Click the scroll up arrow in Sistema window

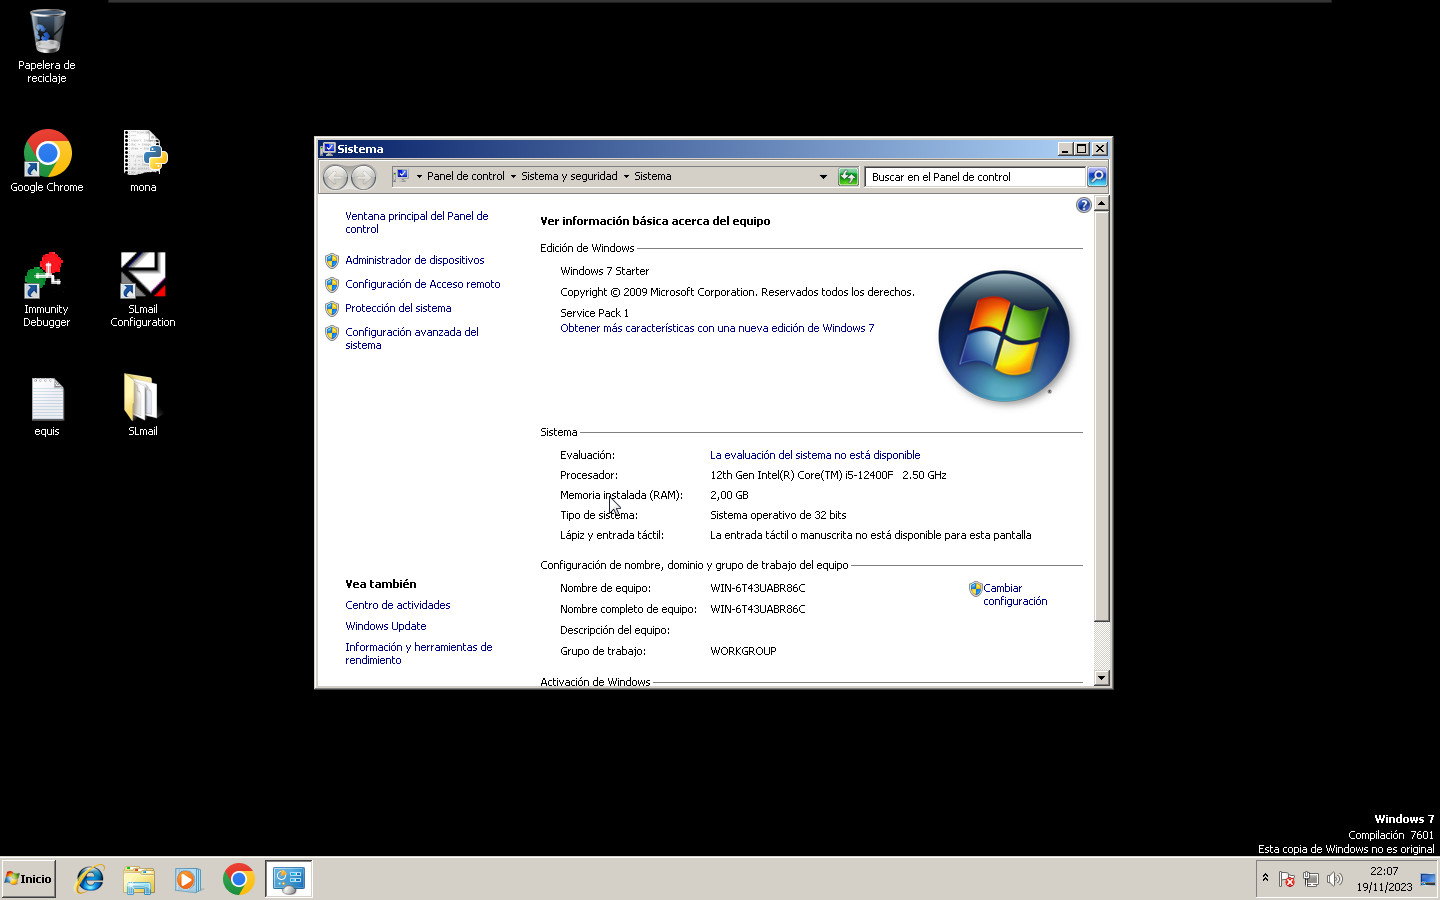pyautogui.click(x=1101, y=204)
